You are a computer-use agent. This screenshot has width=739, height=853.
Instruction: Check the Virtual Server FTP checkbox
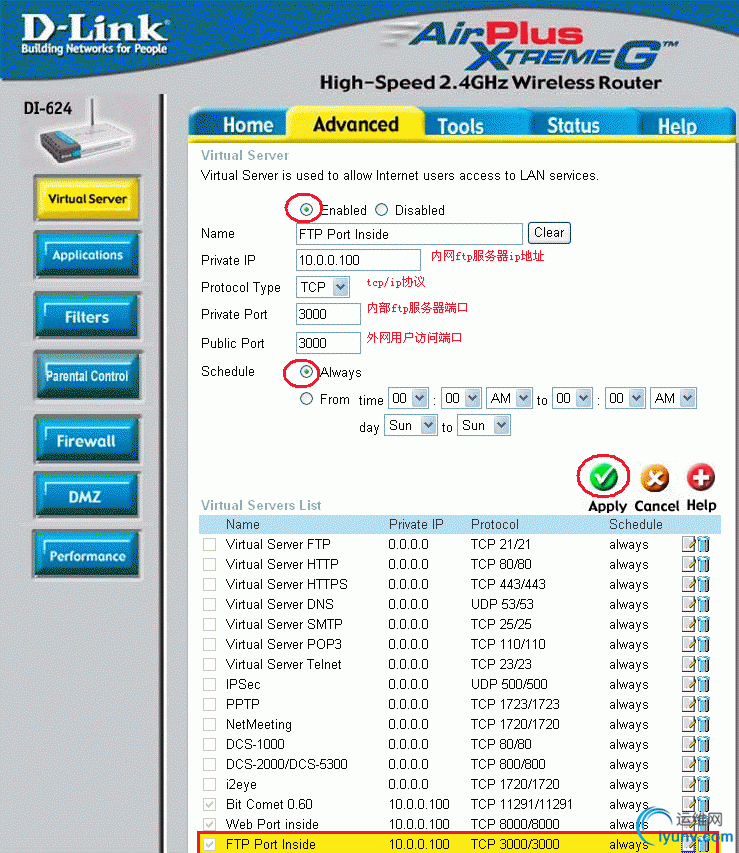[210, 544]
